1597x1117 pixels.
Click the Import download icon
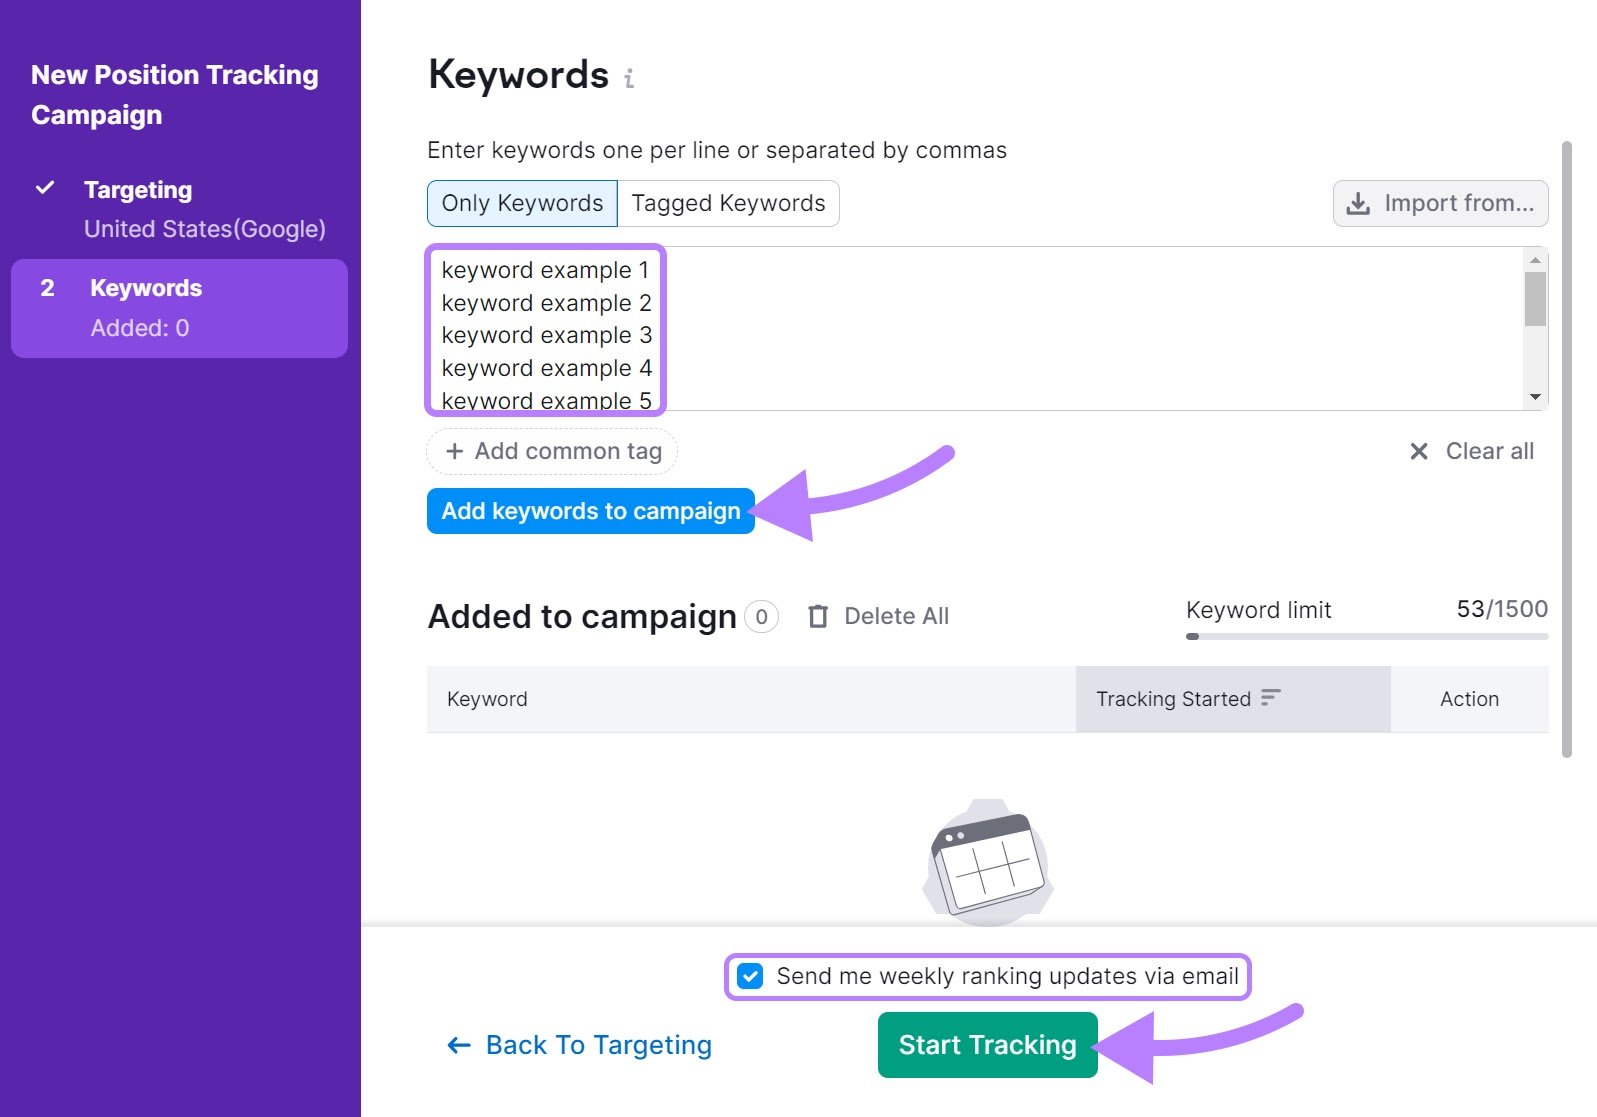click(x=1358, y=204)
